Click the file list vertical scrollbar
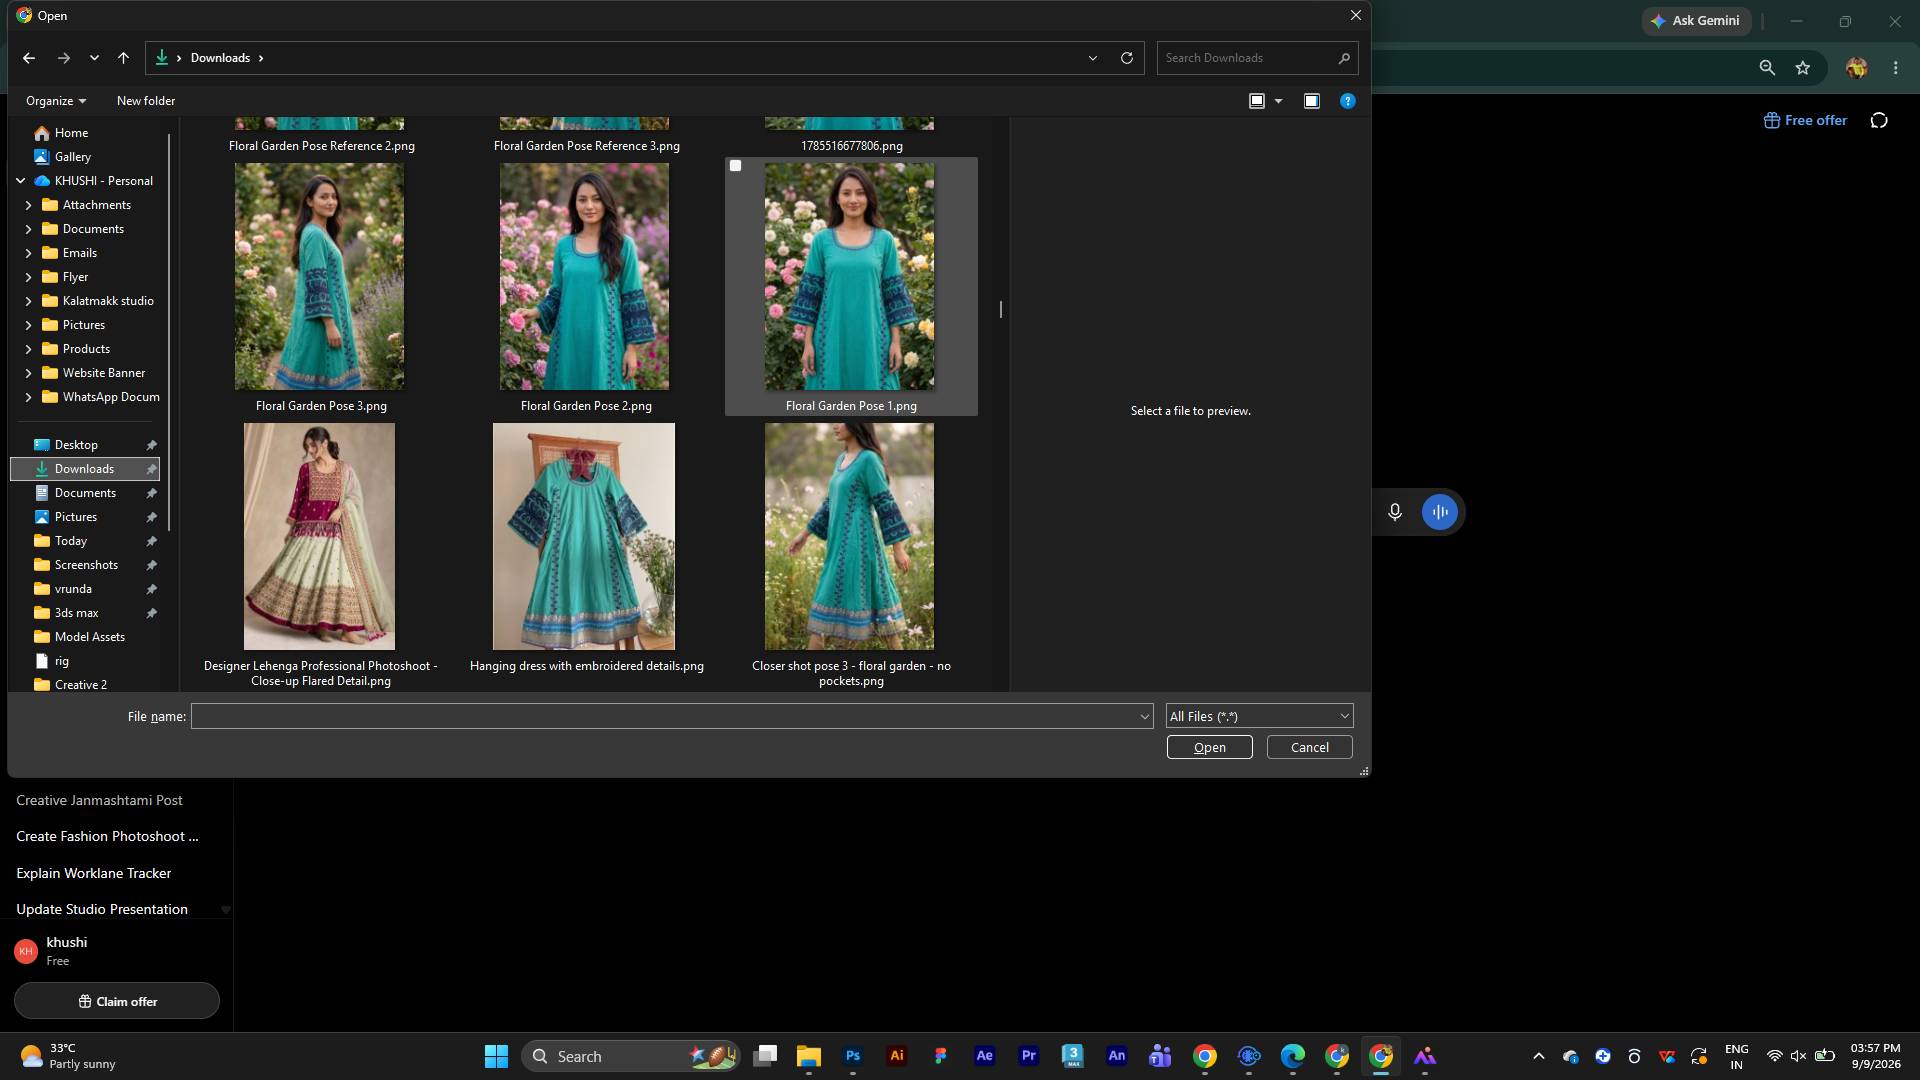This screenshot has height=1080, width=1920. coord(1001,310)
